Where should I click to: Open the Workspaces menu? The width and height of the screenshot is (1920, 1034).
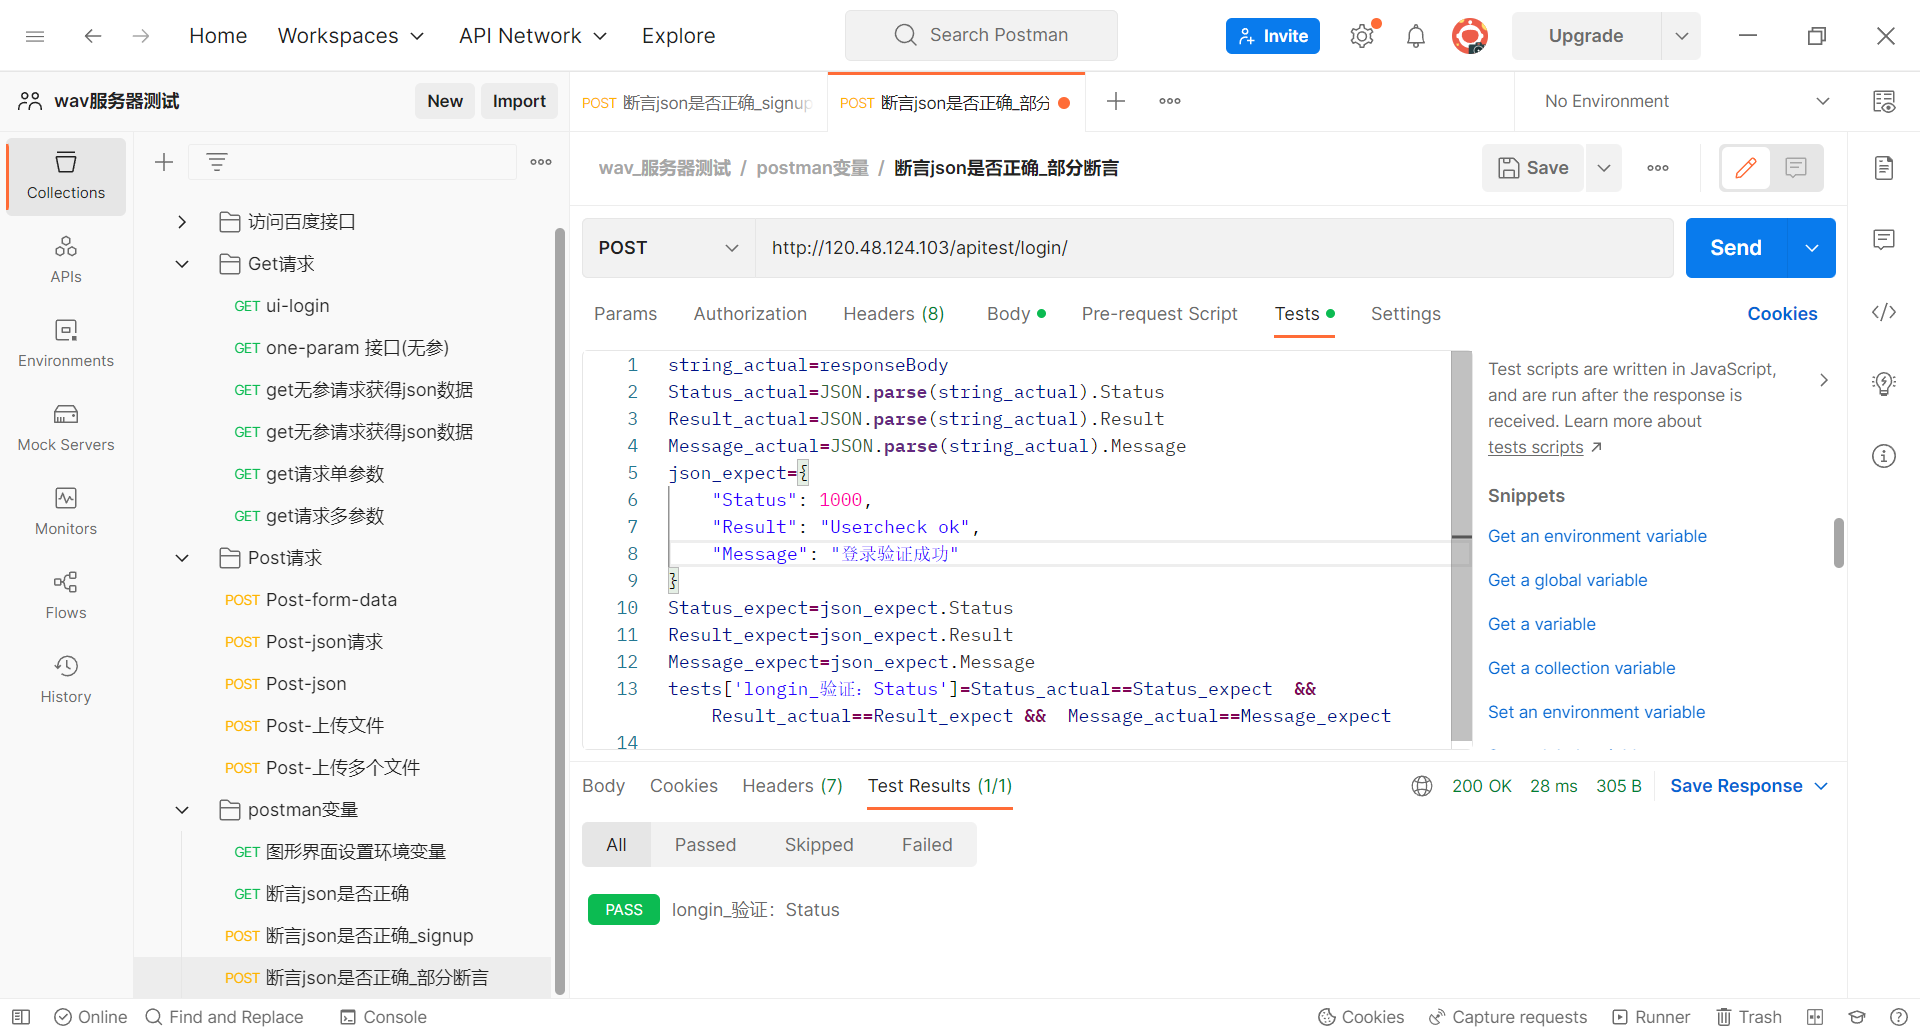click(x=351, y=36)
